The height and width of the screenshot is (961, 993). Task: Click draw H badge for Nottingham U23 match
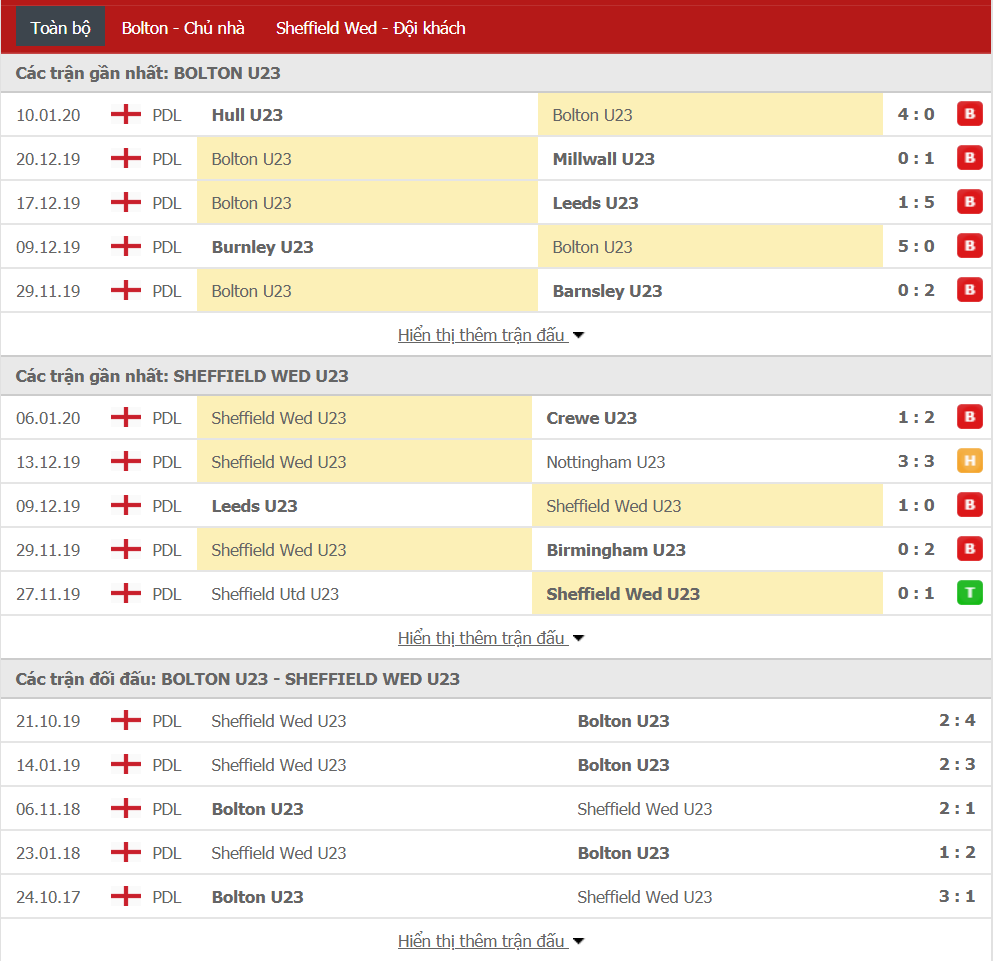[x=970, y=461]
